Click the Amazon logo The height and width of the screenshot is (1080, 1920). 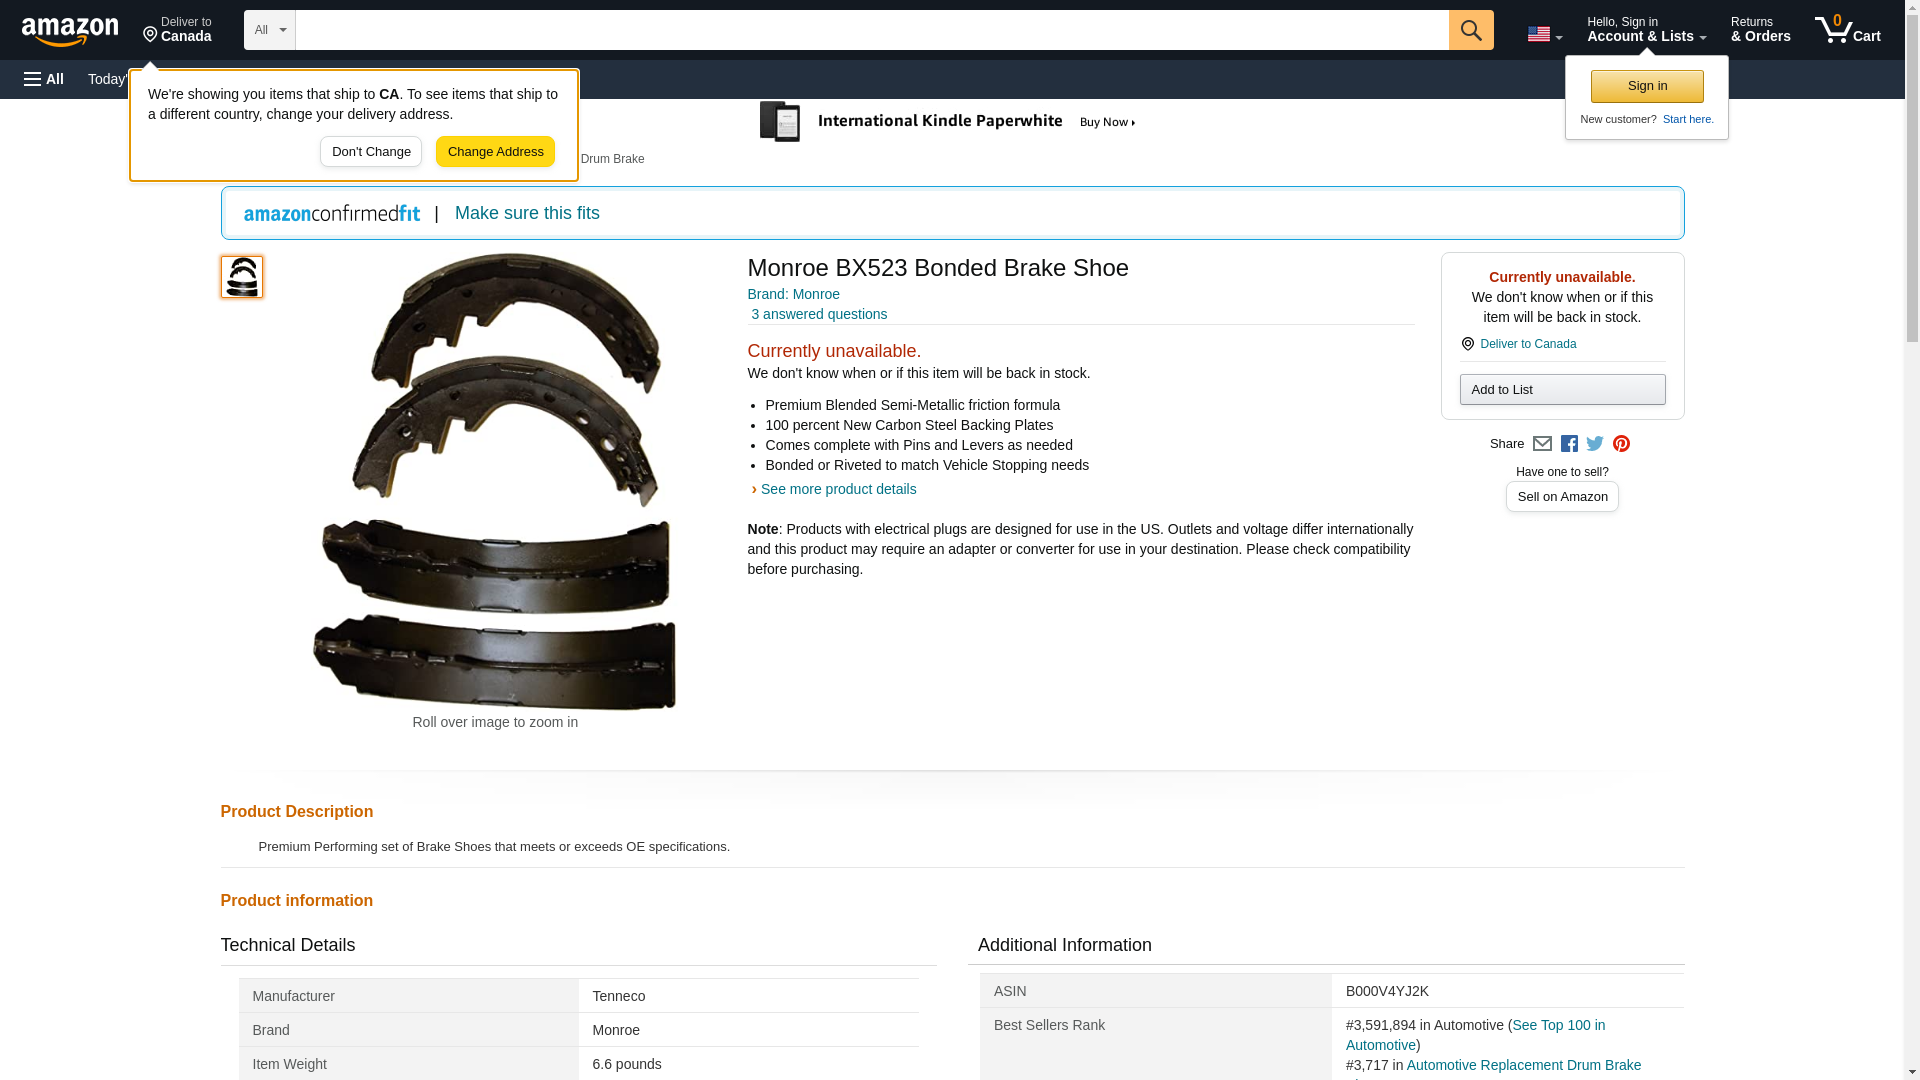70,31
